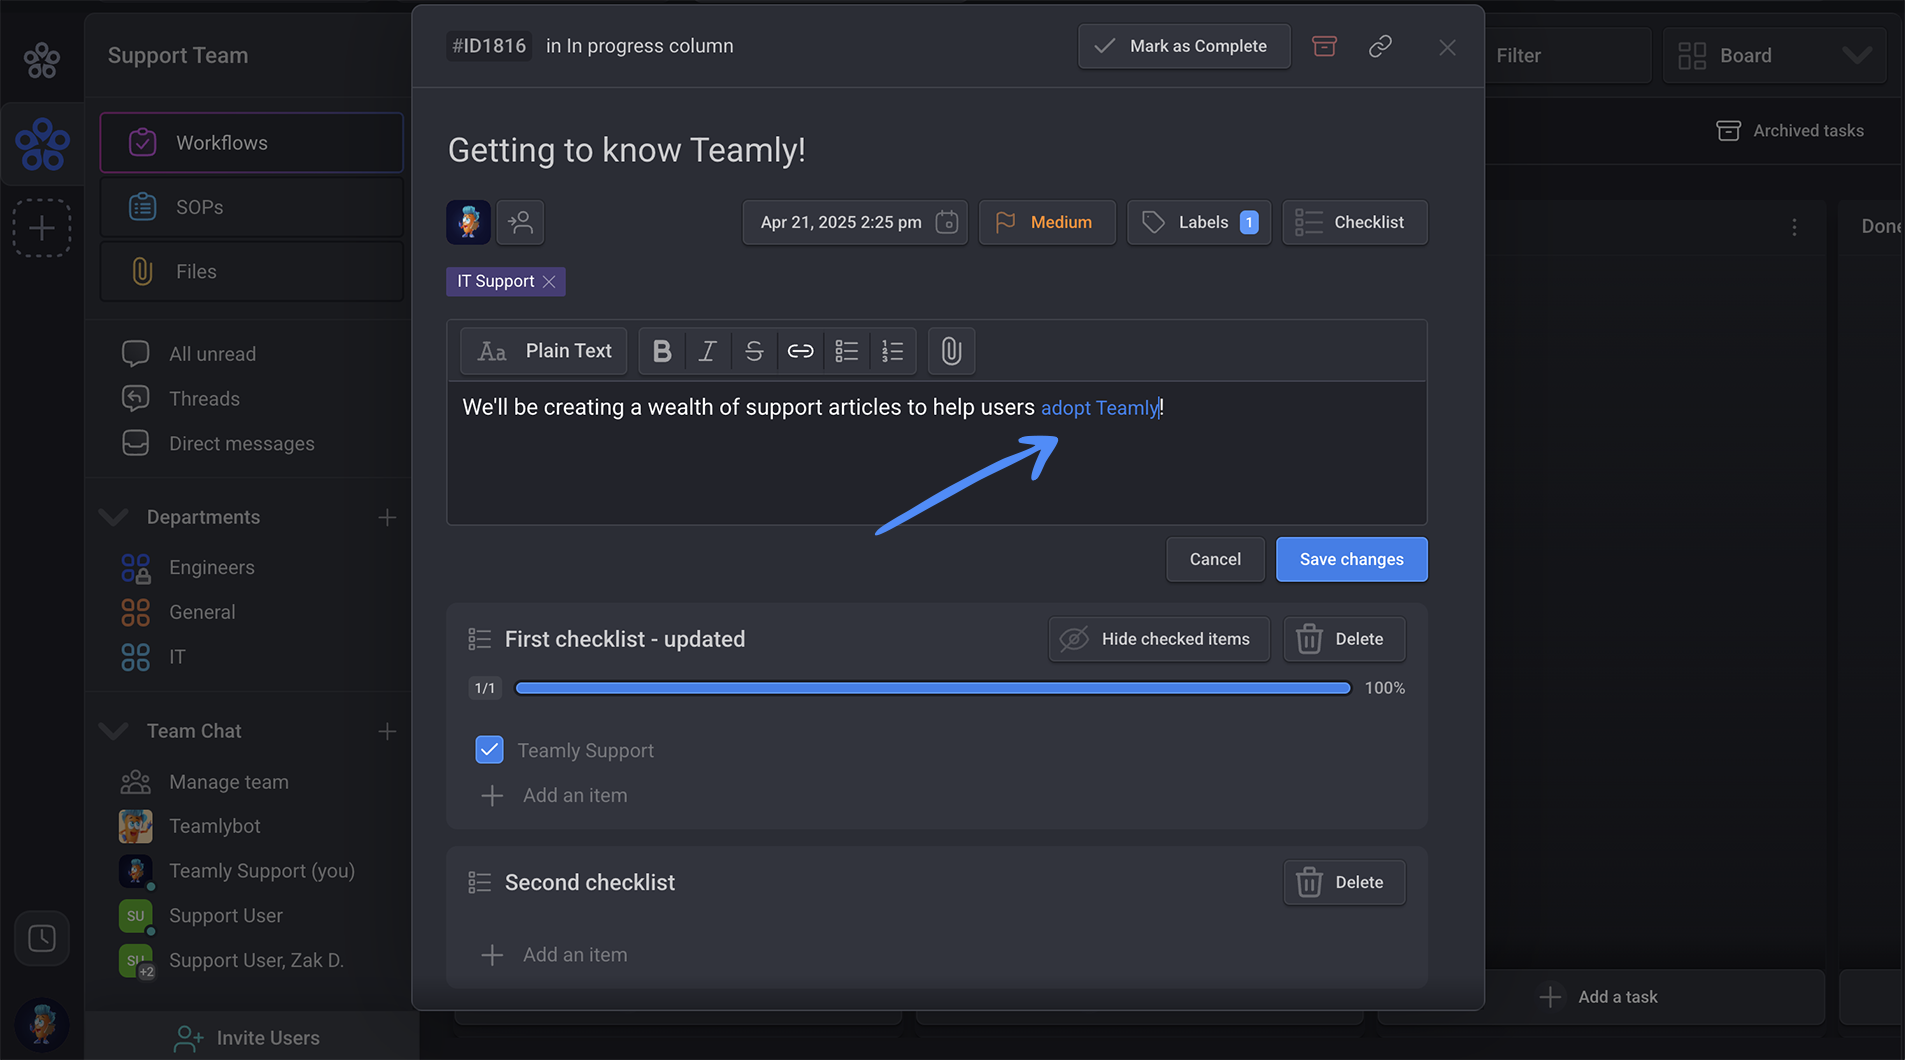
Task: Open the clock history icon in sidebar
Action: pos(42,938)
